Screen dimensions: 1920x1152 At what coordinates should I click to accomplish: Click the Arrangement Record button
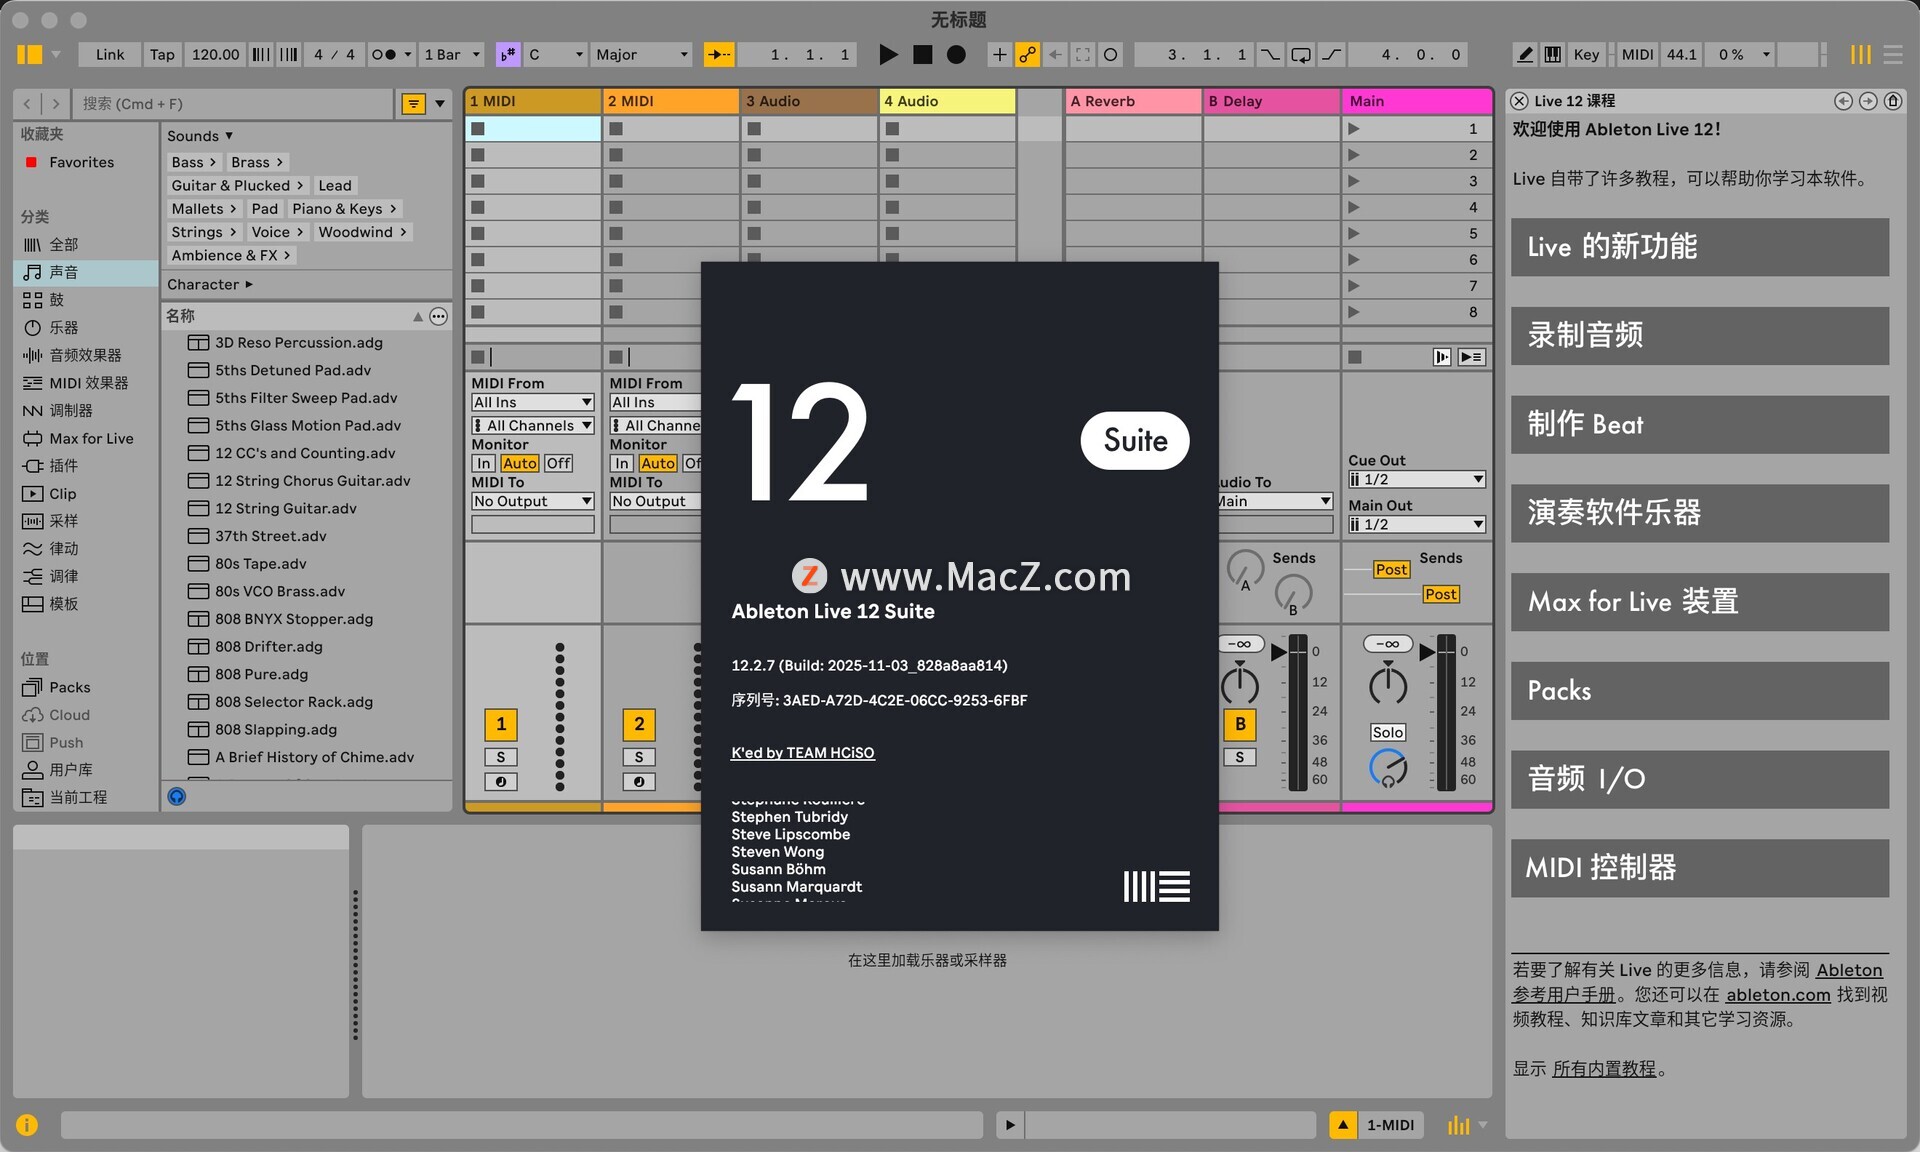pyautogui.click(x=956, y=55)
